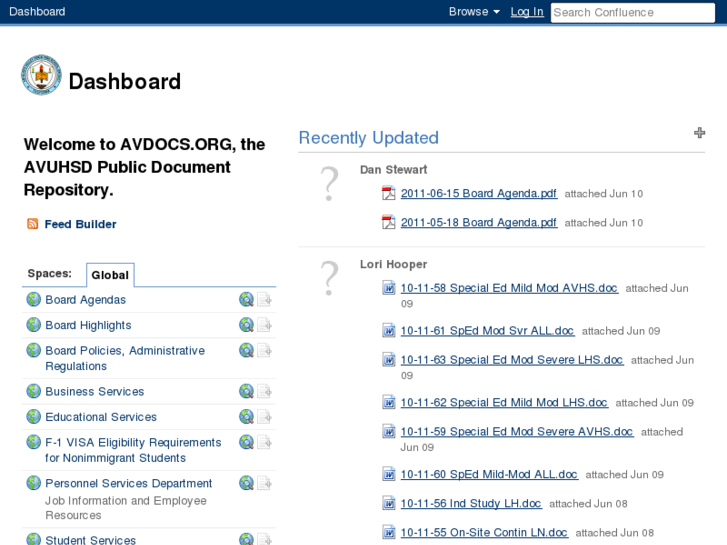This screenshot has height=545, width=727.
Task: Click add page icon for F-1 VISA space
Action: 264,442
